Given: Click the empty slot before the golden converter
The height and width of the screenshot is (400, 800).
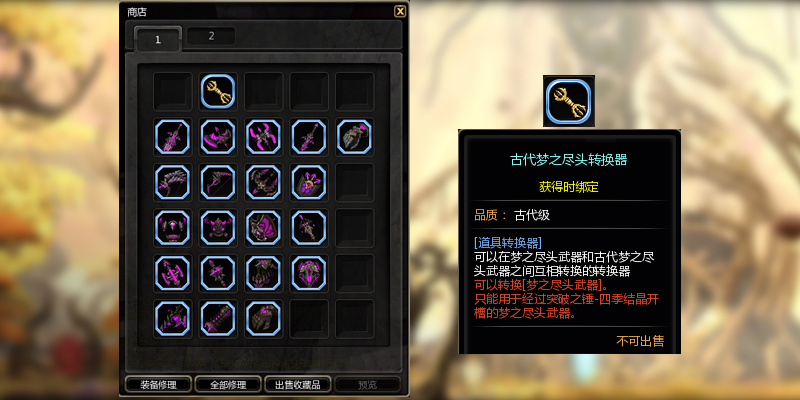Looking at the screenshot, I should [x=172, y=91].
